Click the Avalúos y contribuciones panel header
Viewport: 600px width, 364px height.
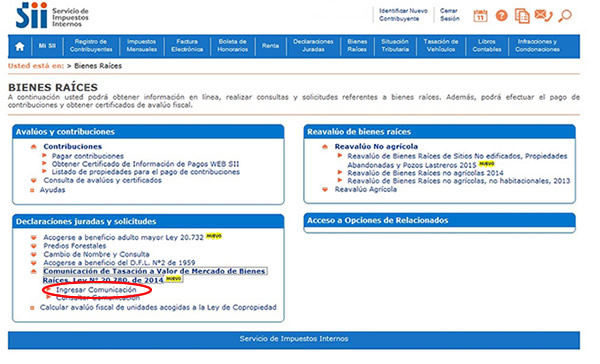pos(148,132)
